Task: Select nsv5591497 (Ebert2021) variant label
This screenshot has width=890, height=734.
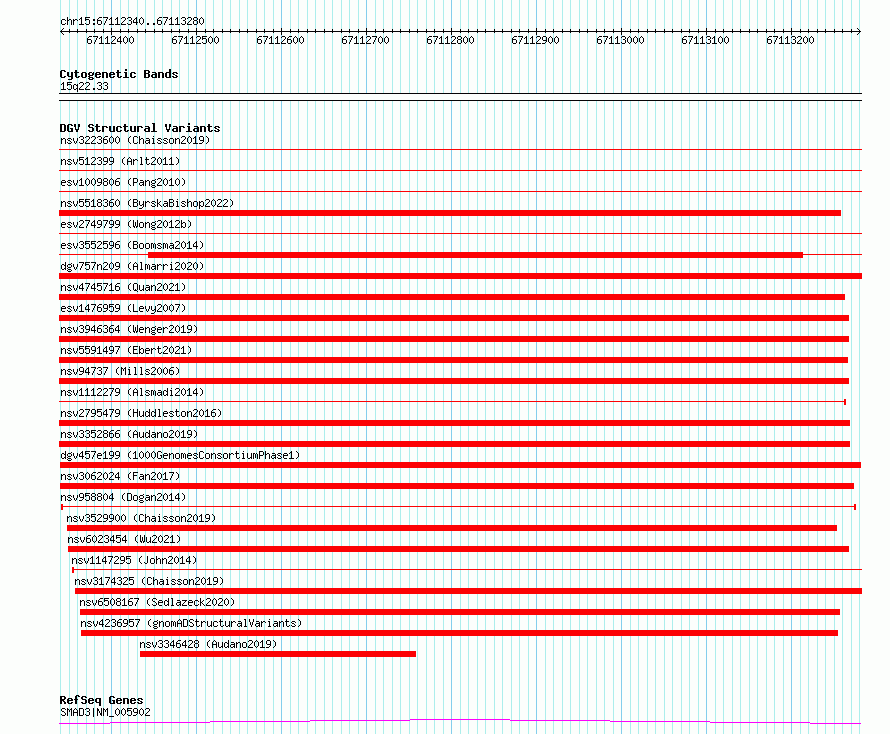Action: point(126,350)
